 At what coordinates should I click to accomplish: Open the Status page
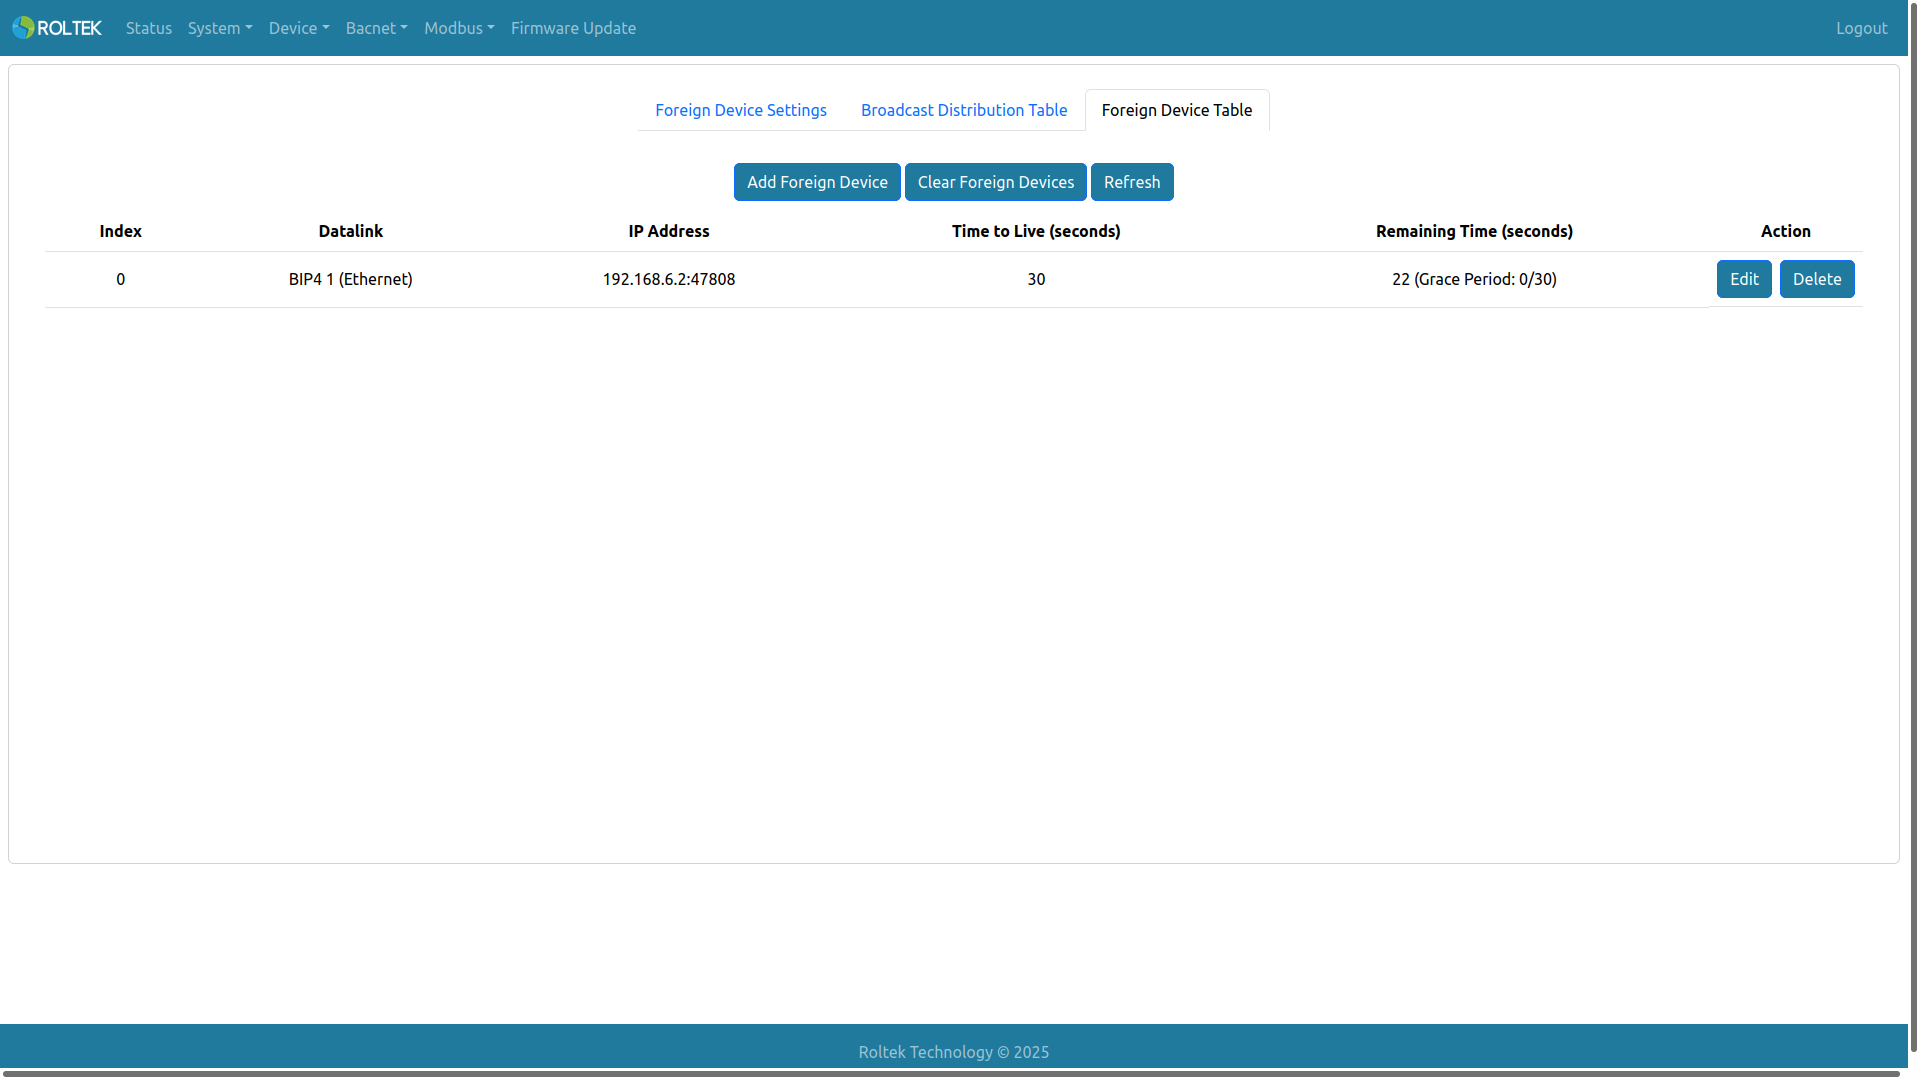149,28
